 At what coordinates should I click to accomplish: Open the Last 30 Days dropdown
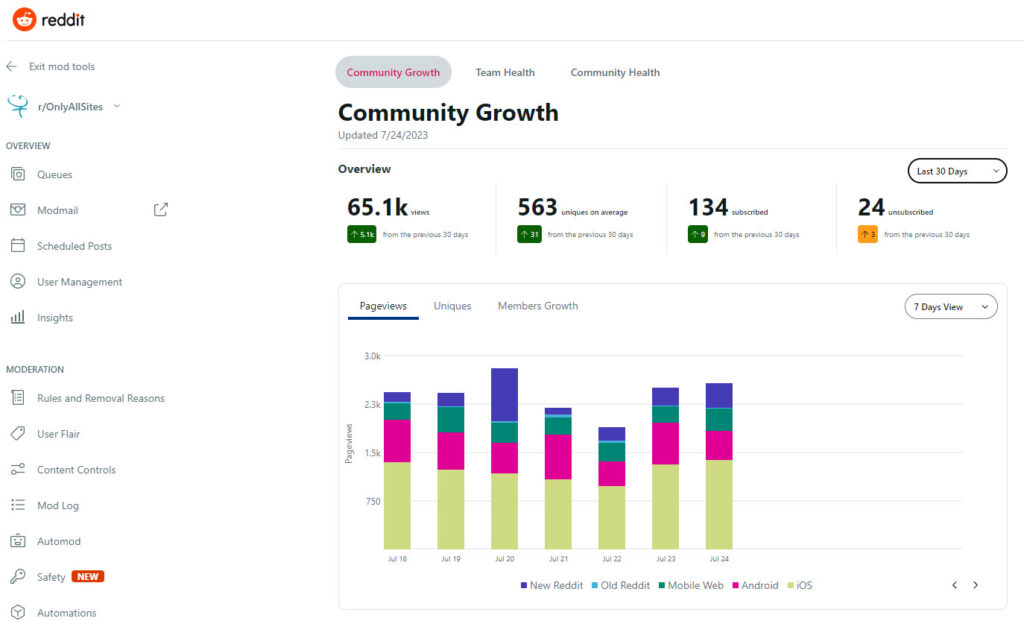click(x=956, y=171)
